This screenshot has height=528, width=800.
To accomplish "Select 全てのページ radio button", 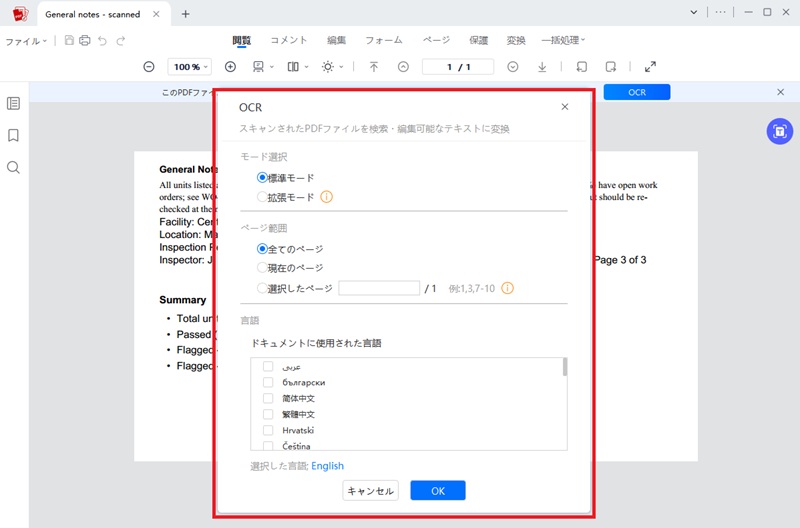I will point(262,249).
